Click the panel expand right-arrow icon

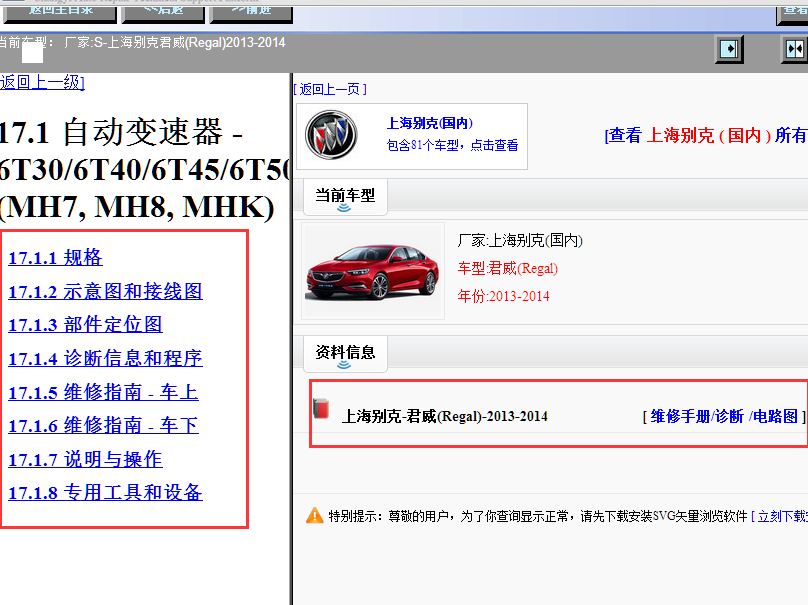(729, 49)
